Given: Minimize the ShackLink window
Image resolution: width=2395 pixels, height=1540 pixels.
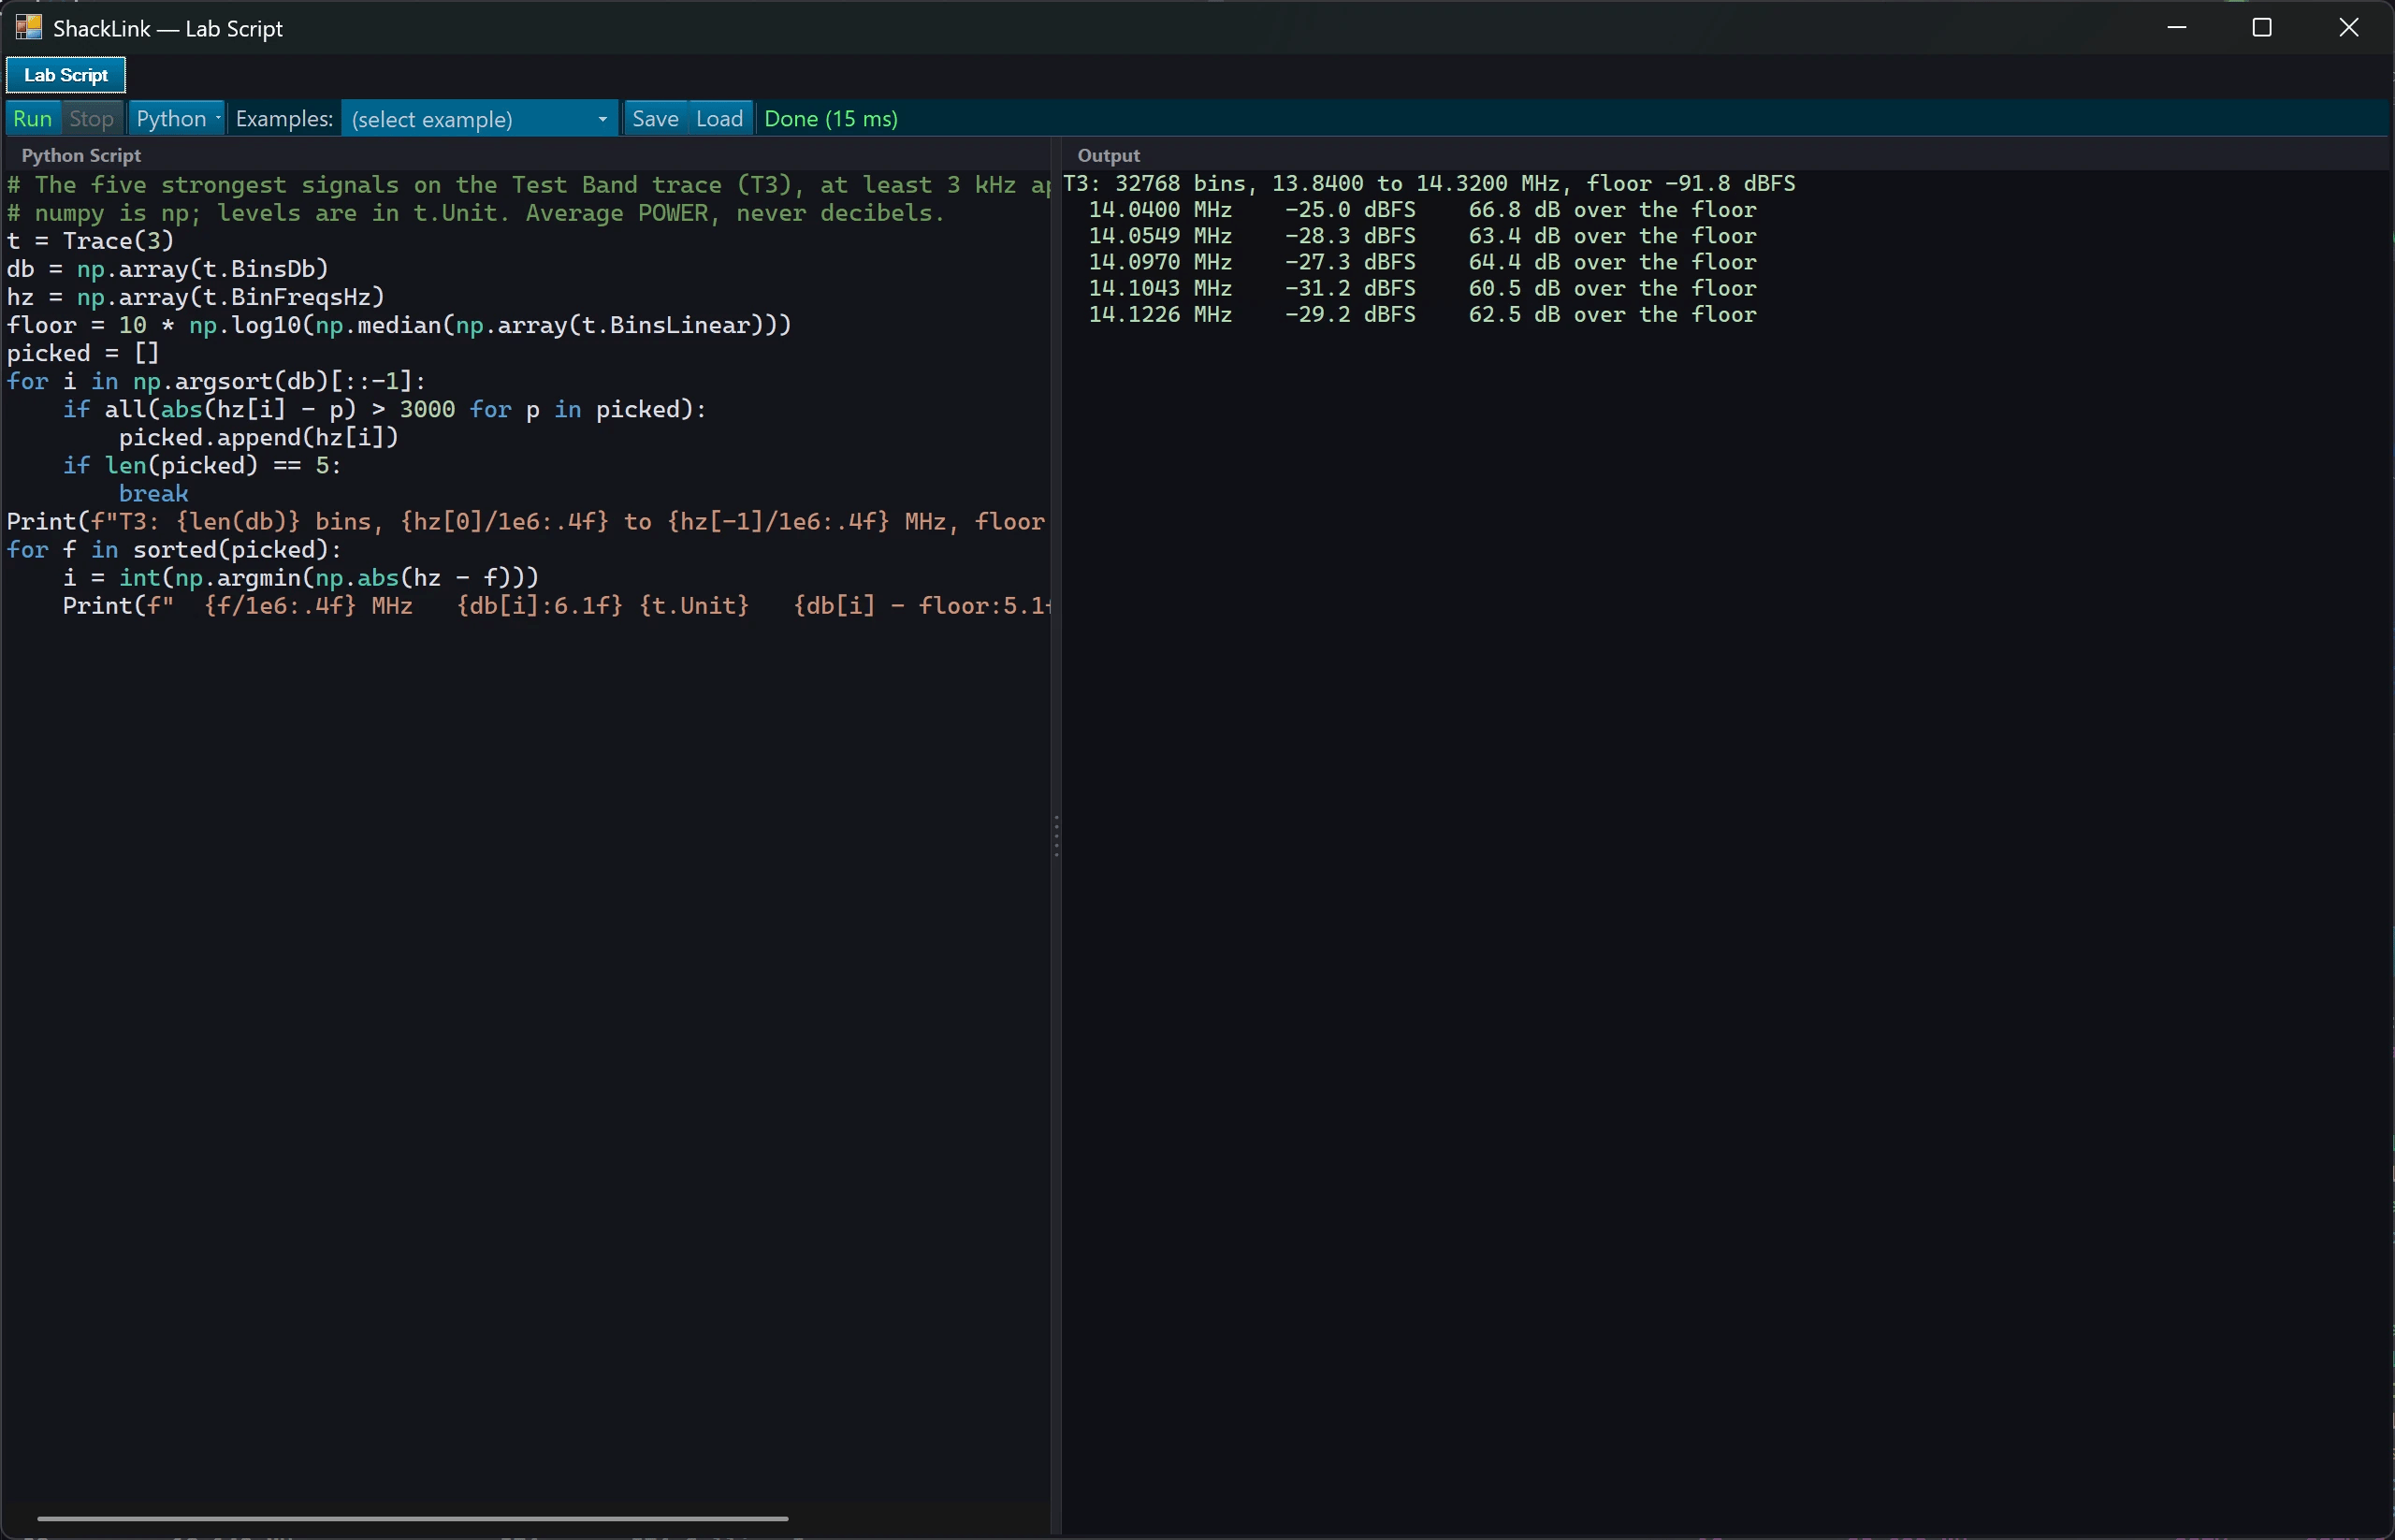Looking at the screenshot, I should point(2177,27).
